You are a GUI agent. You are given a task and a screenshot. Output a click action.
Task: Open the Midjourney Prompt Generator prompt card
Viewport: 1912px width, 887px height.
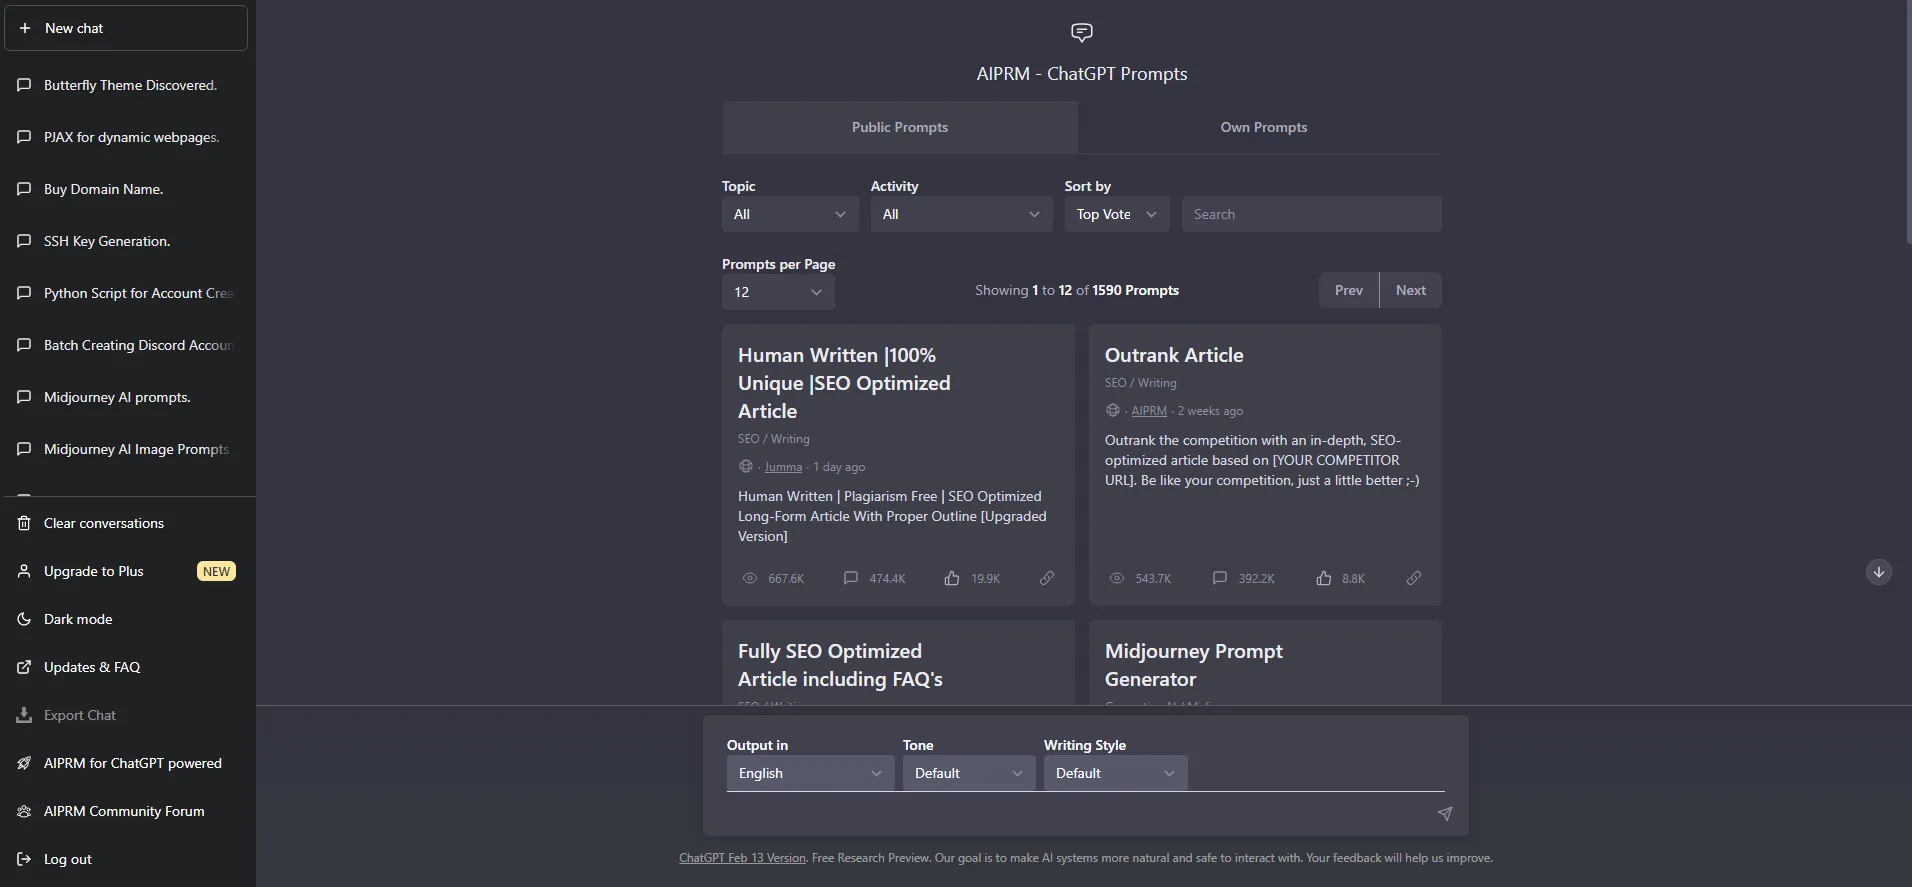1265,663
